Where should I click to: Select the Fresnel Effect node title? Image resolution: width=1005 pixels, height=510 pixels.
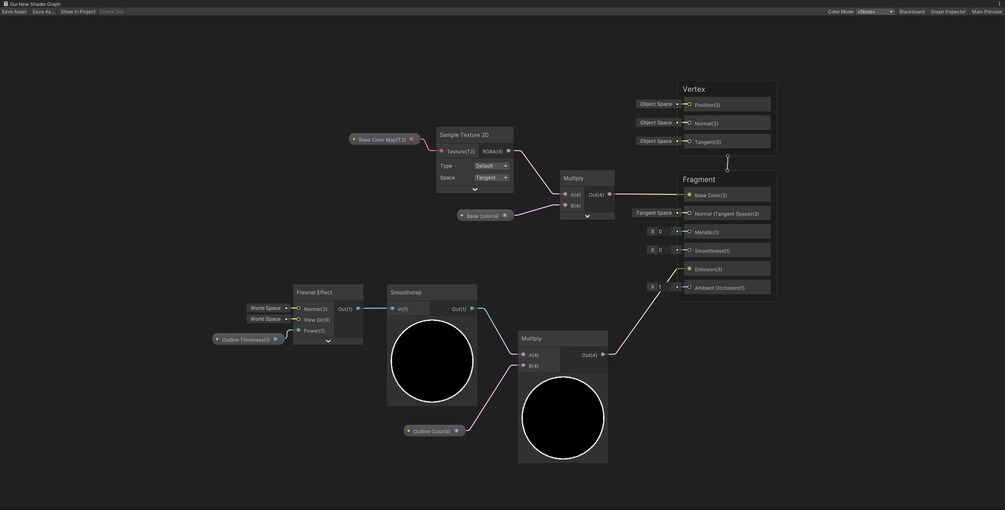[x=314, y=293]
